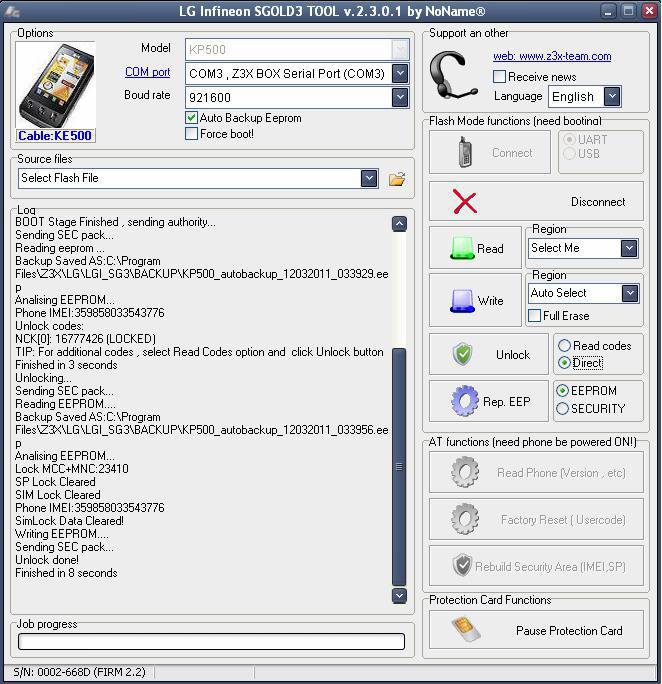Click the Job progress bar

pyautogui.click(x=212, y=641)
